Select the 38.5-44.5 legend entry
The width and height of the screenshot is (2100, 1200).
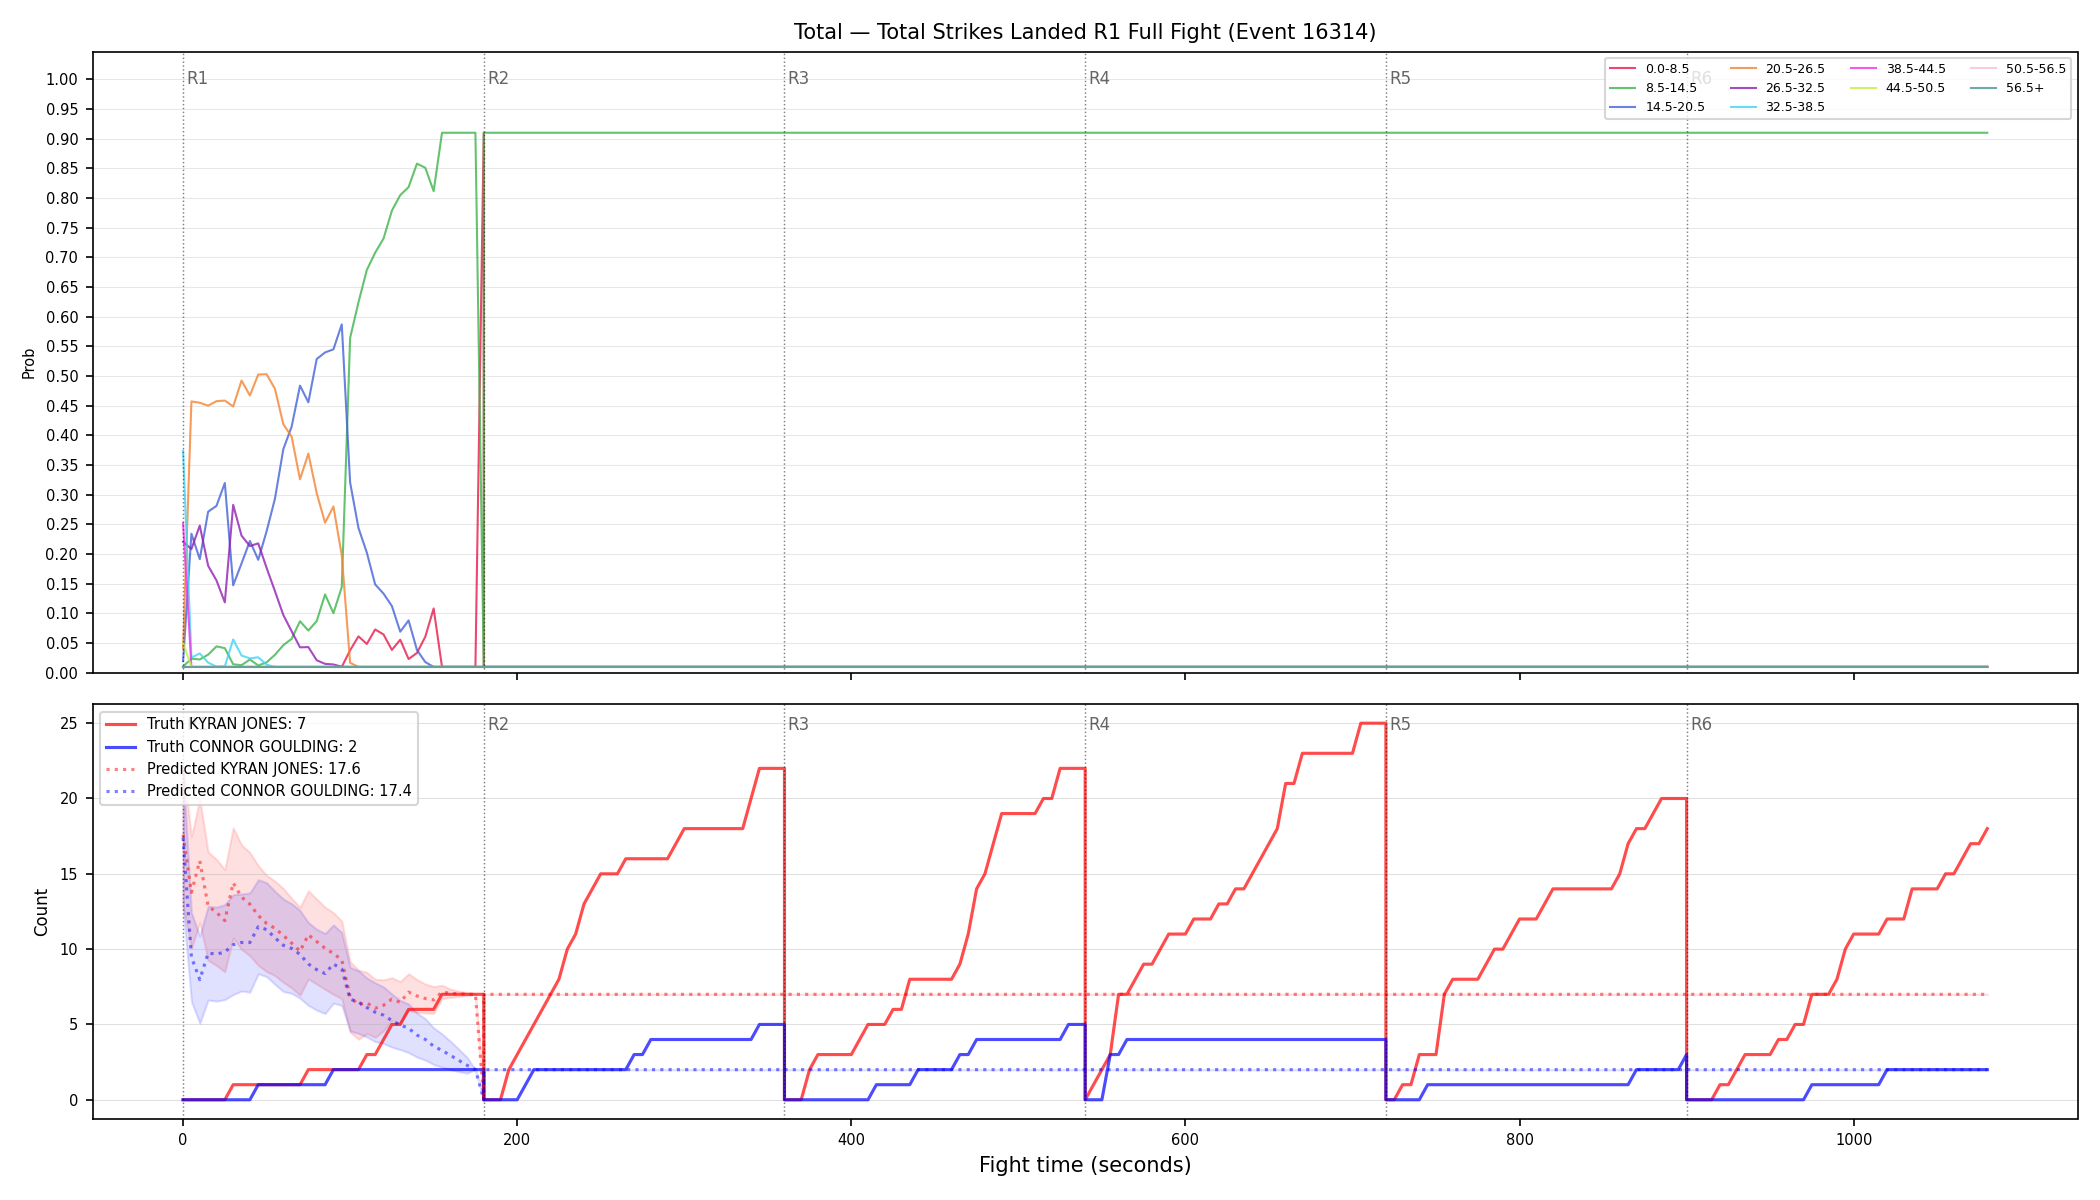point(1898,69)
